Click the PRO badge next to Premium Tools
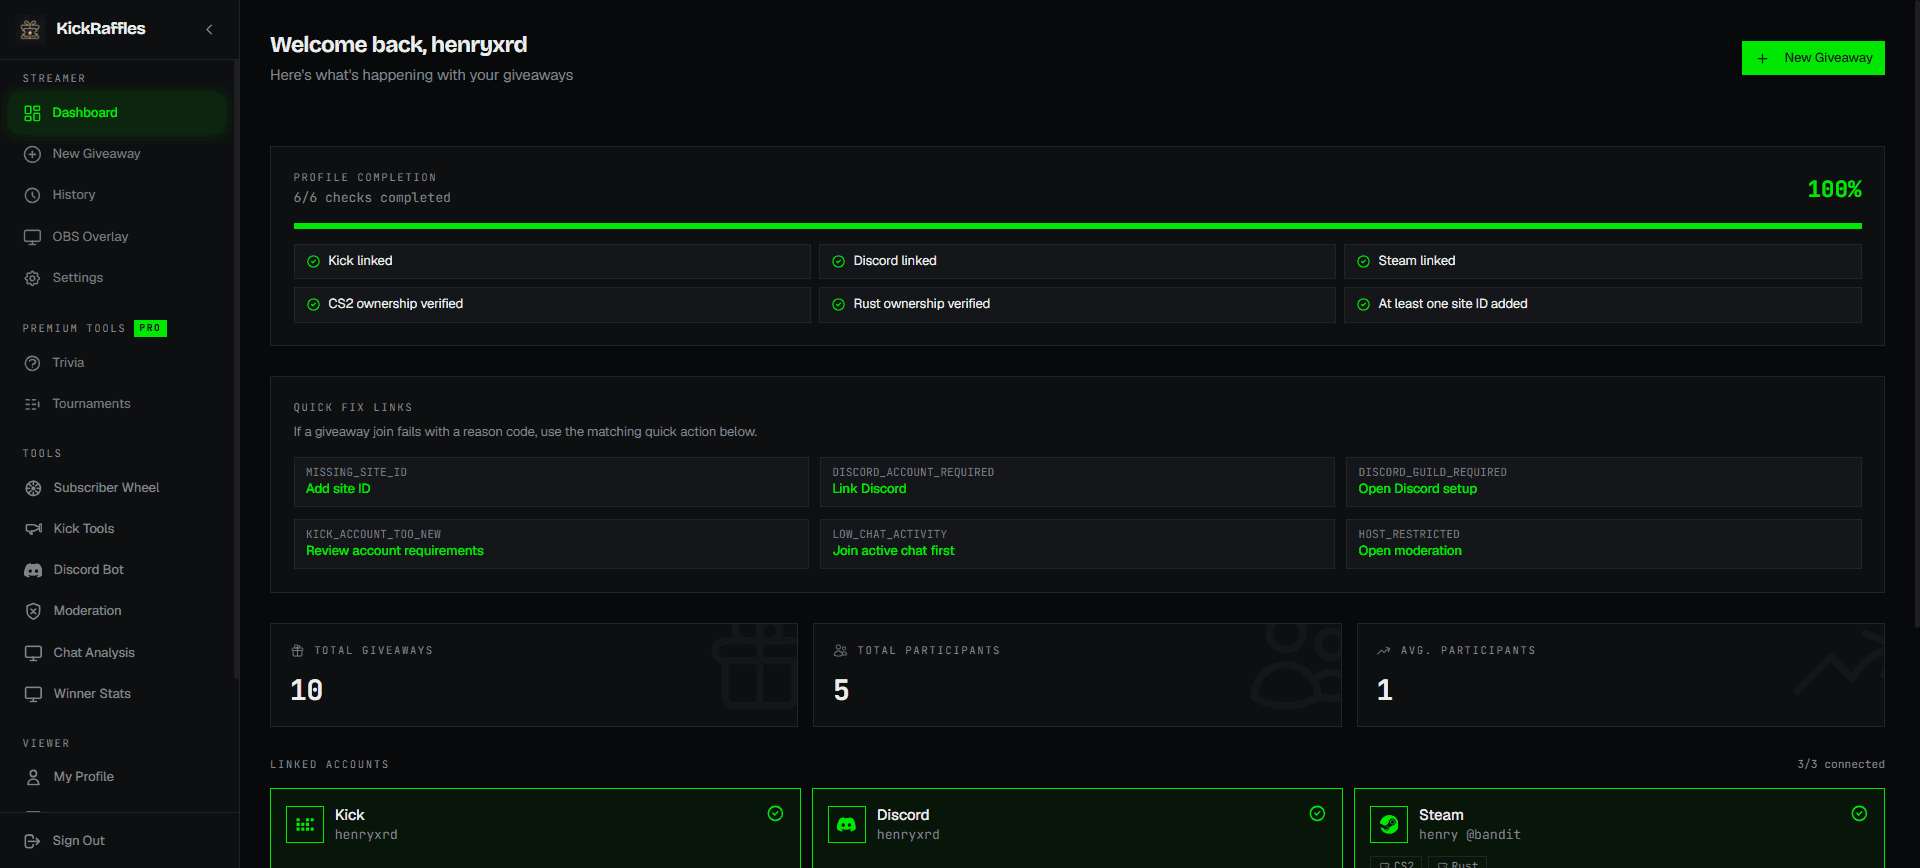 point(150,328)
